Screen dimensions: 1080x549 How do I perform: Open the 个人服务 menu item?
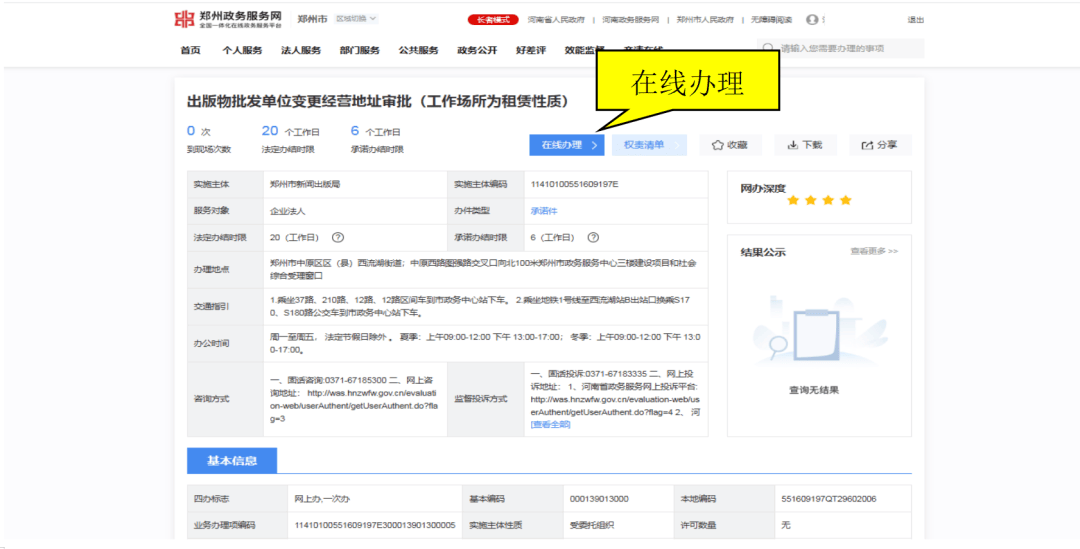[x=242, y=50]
